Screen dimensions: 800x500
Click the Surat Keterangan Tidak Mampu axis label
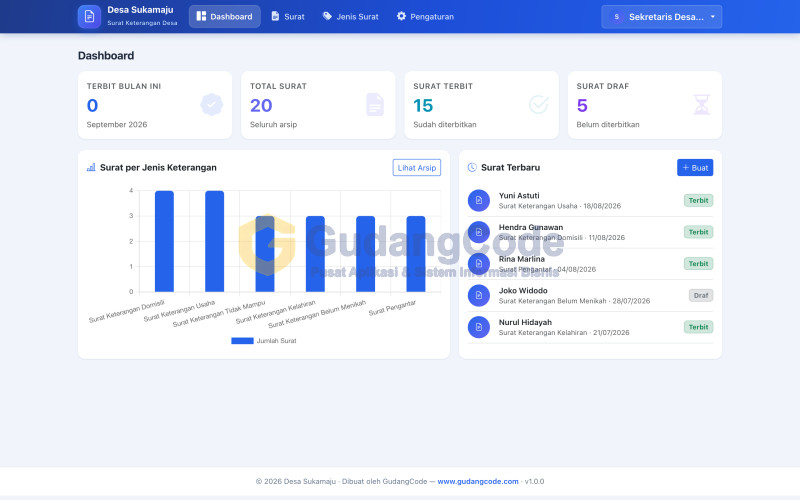(219, 314)
